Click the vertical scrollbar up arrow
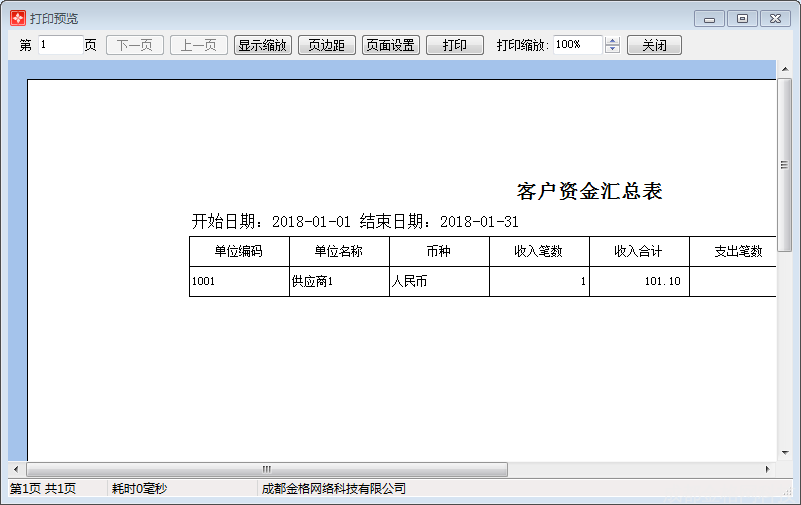The width and height of the screenshot is (801, 505). tap(785, 69)
